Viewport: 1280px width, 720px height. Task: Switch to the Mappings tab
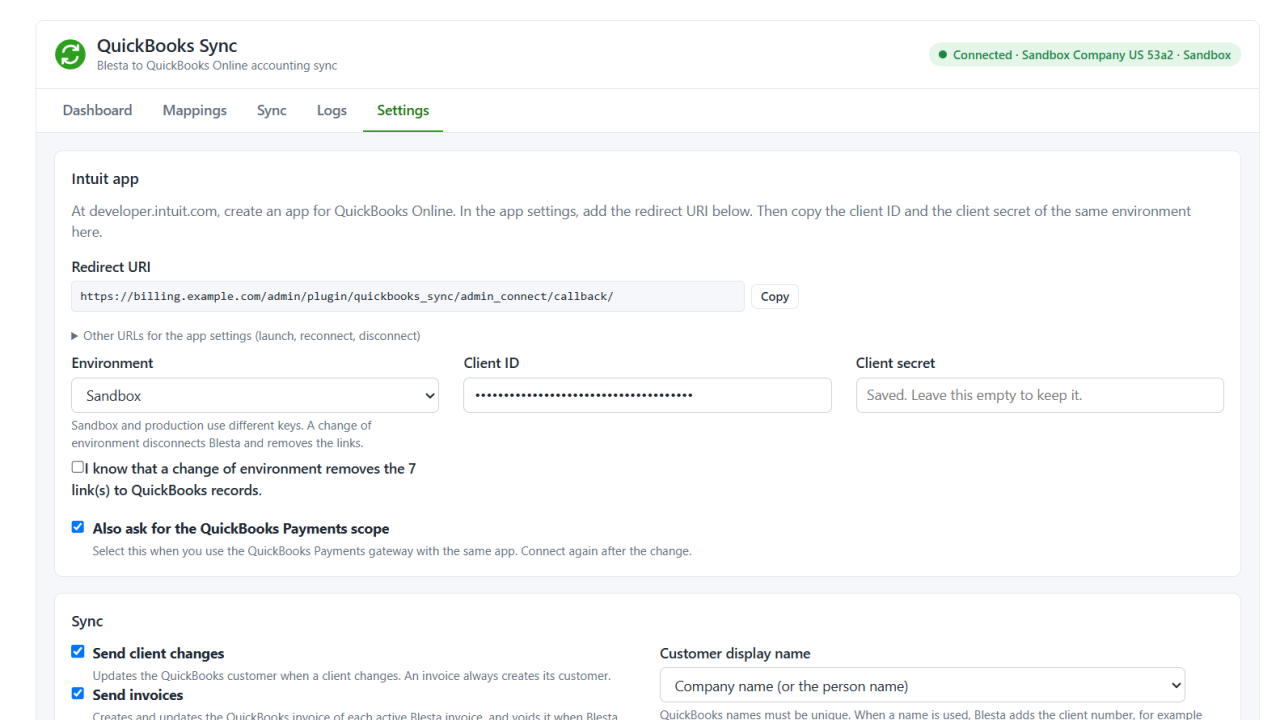(195, 110)
